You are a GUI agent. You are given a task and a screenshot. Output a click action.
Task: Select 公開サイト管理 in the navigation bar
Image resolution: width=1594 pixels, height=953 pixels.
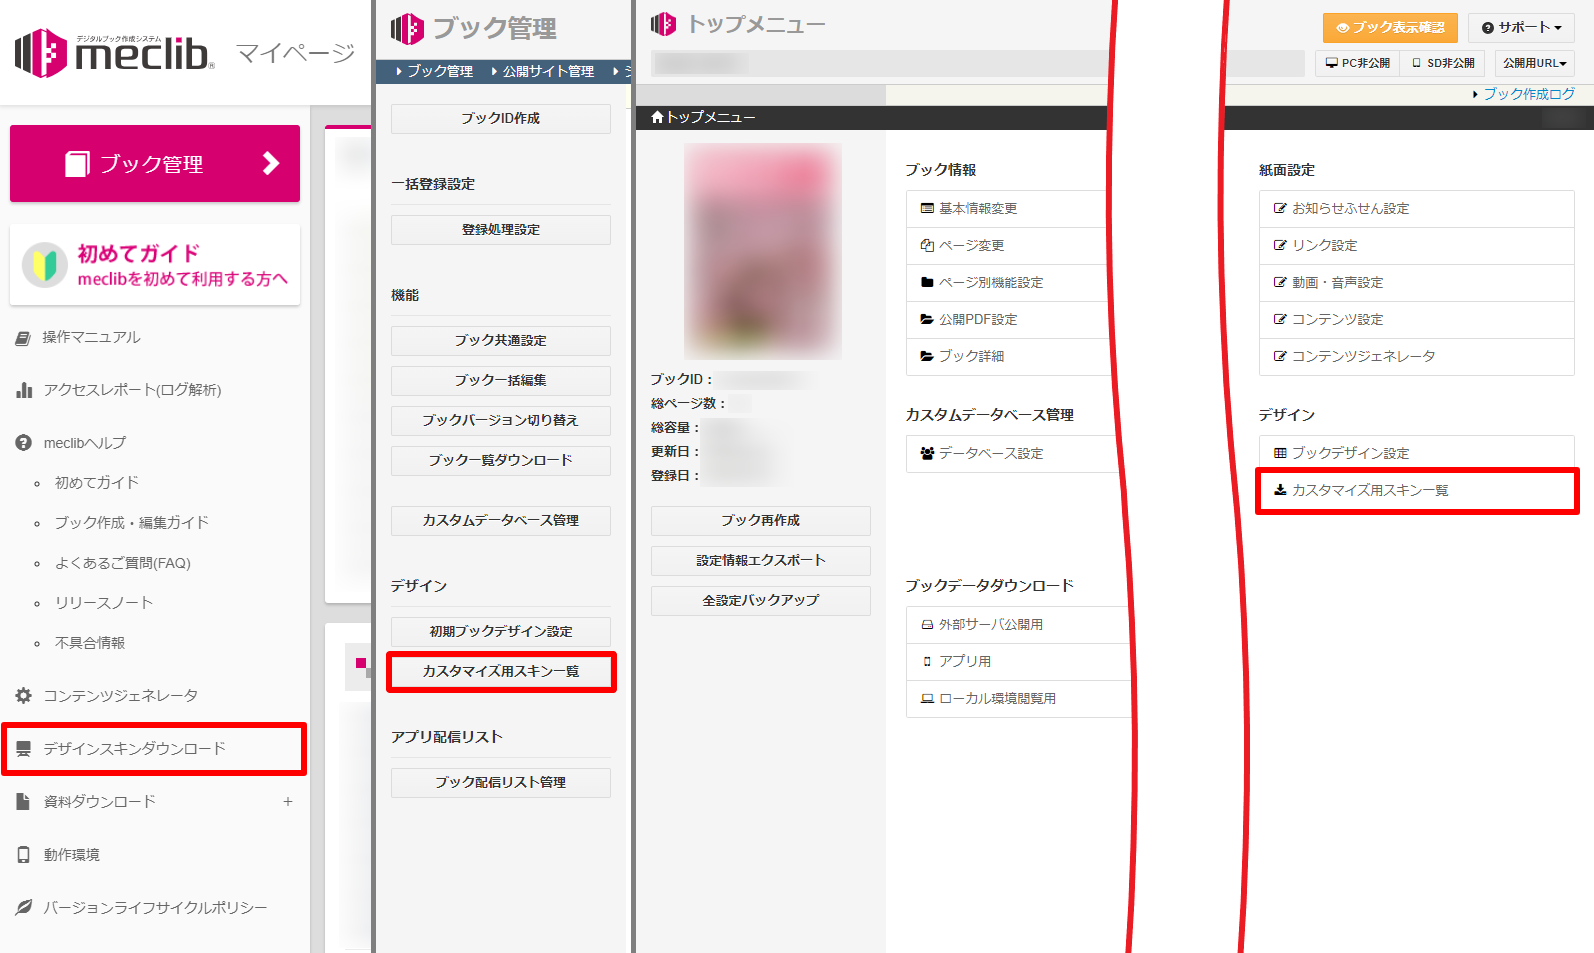point(547,72)
